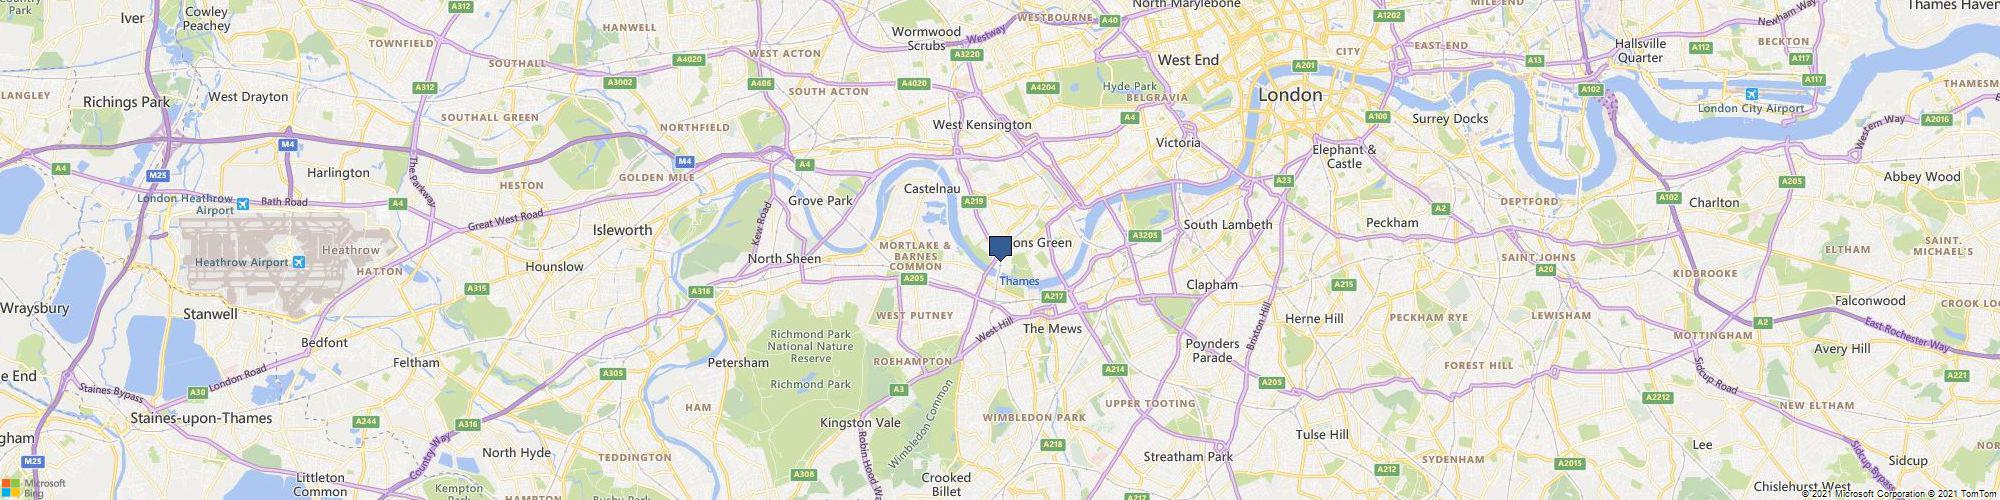This screenshot has height=500, width=2000.
Task: Click the Microsoft Bing logo
Action: 33,486
